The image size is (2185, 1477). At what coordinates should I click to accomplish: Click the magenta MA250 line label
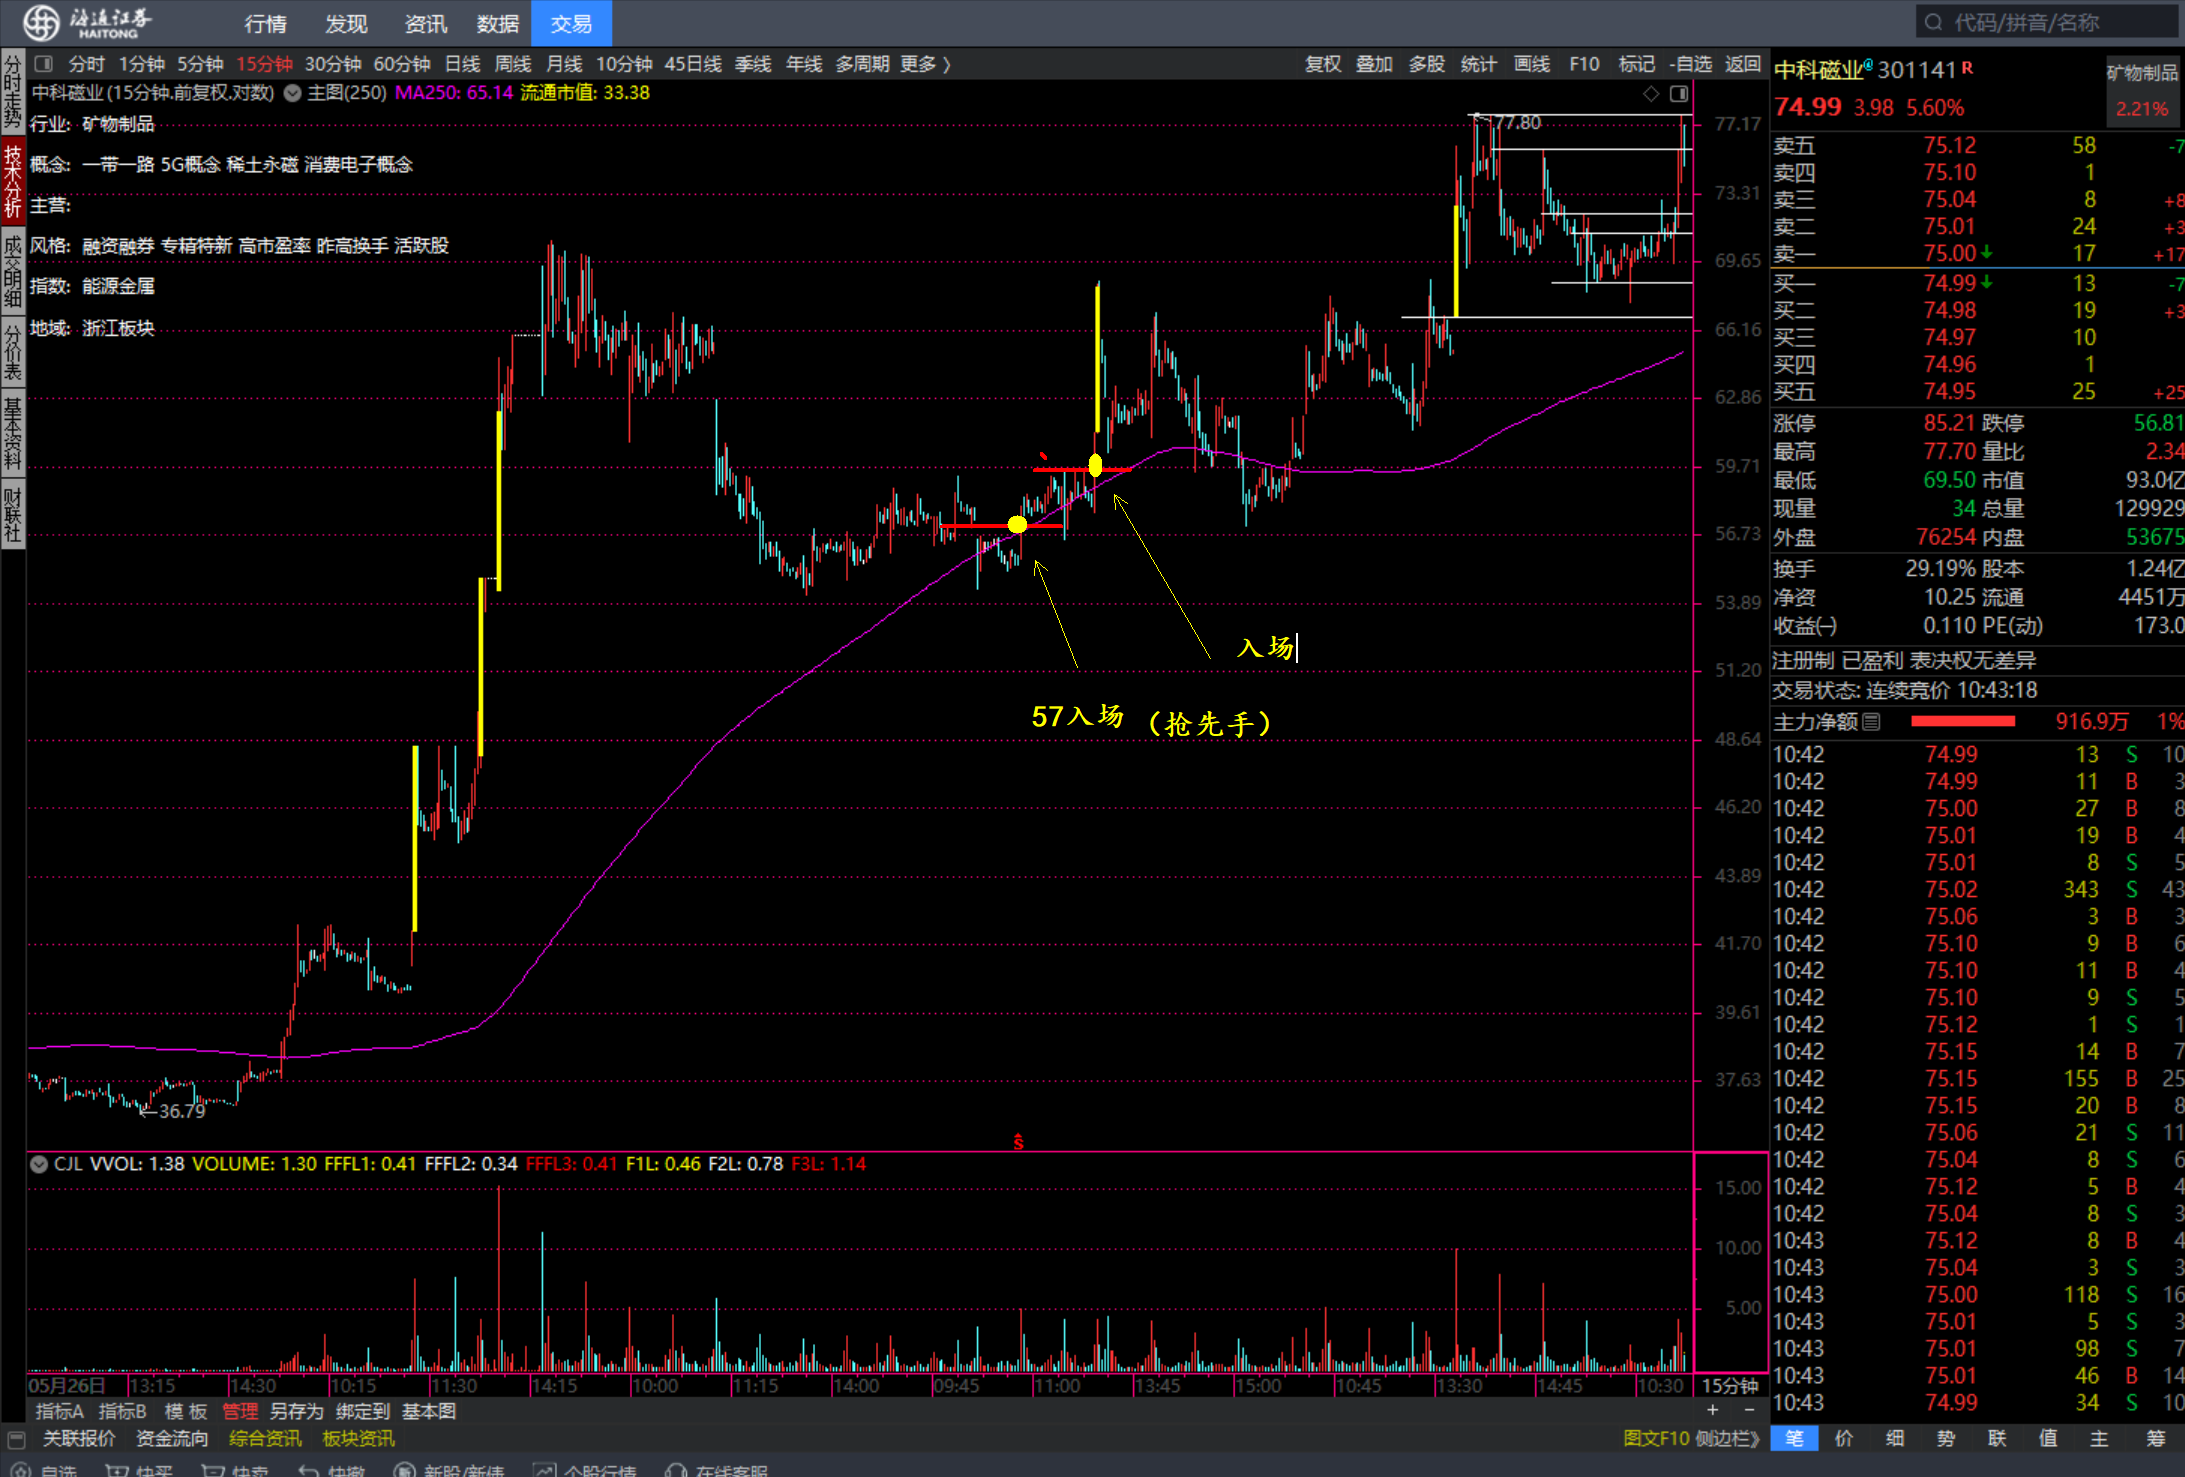pyautogui.click(x=454, y=93)
